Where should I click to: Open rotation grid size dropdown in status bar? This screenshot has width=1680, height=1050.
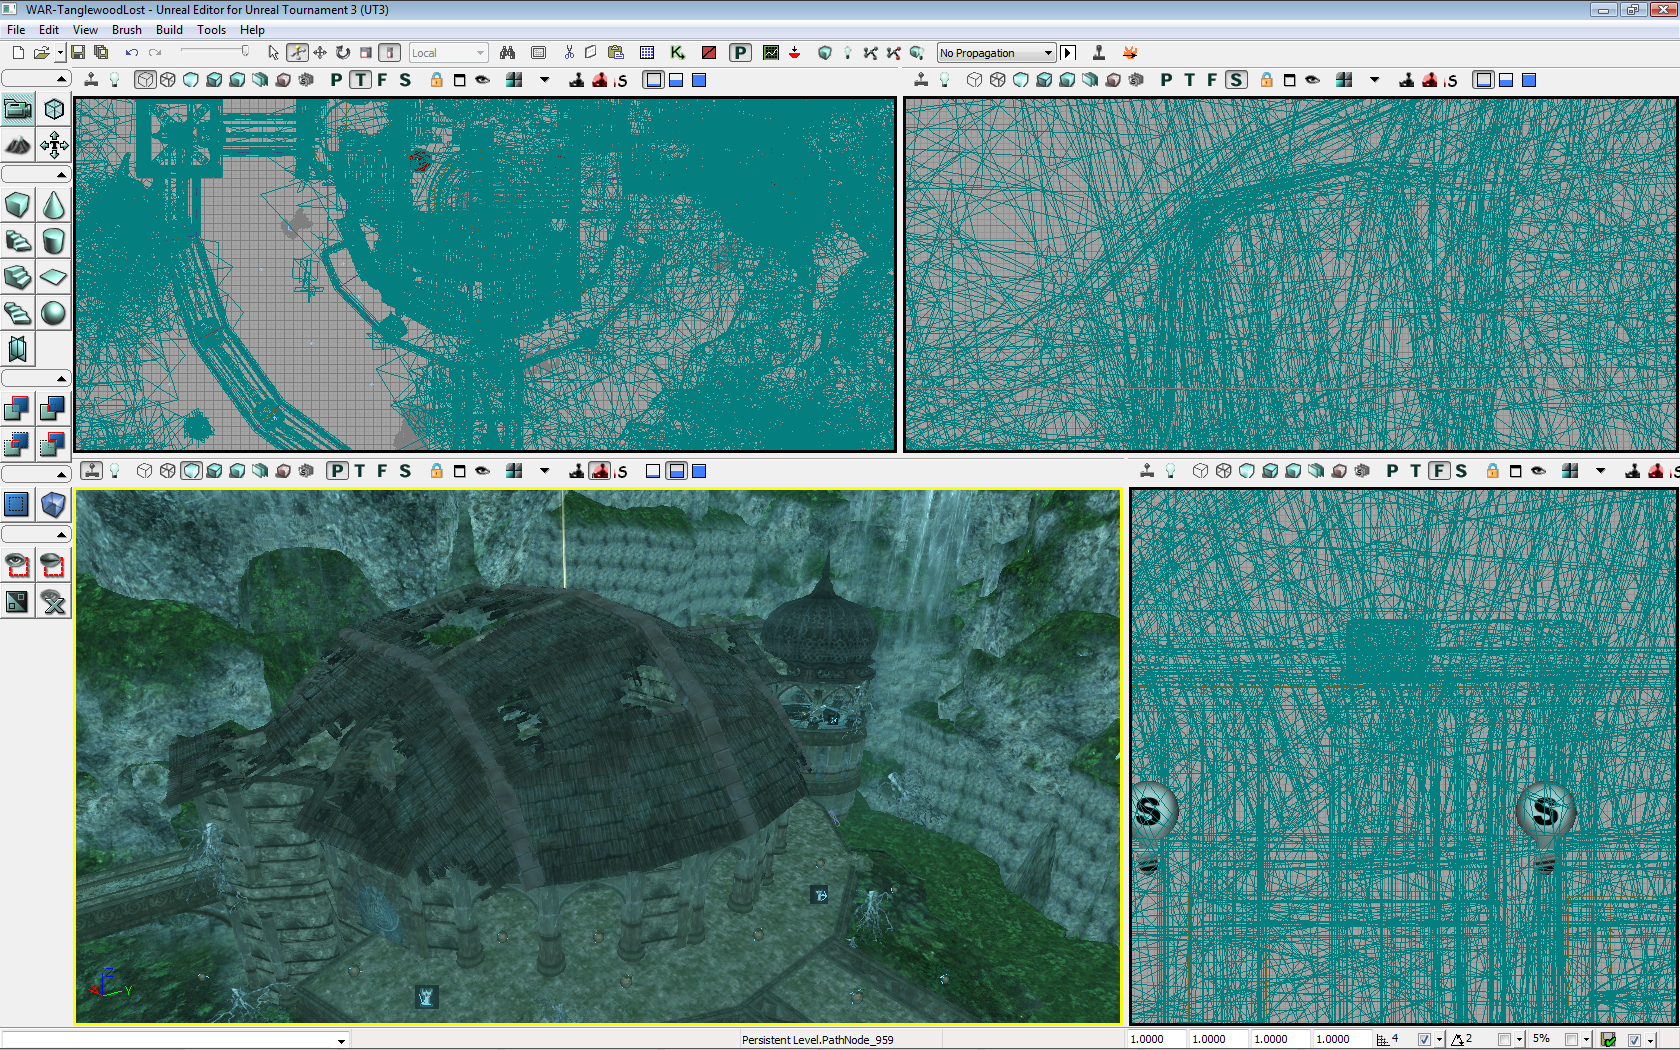coord(1519,1040)
